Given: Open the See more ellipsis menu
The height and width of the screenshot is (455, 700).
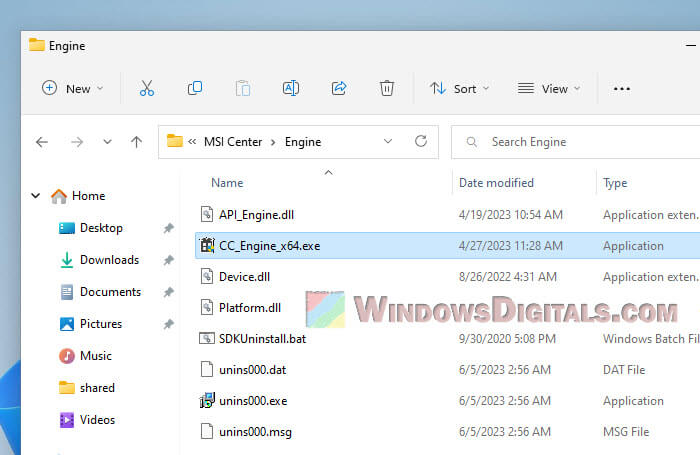Looking at the screenshot, I should [x=621, y=89].
